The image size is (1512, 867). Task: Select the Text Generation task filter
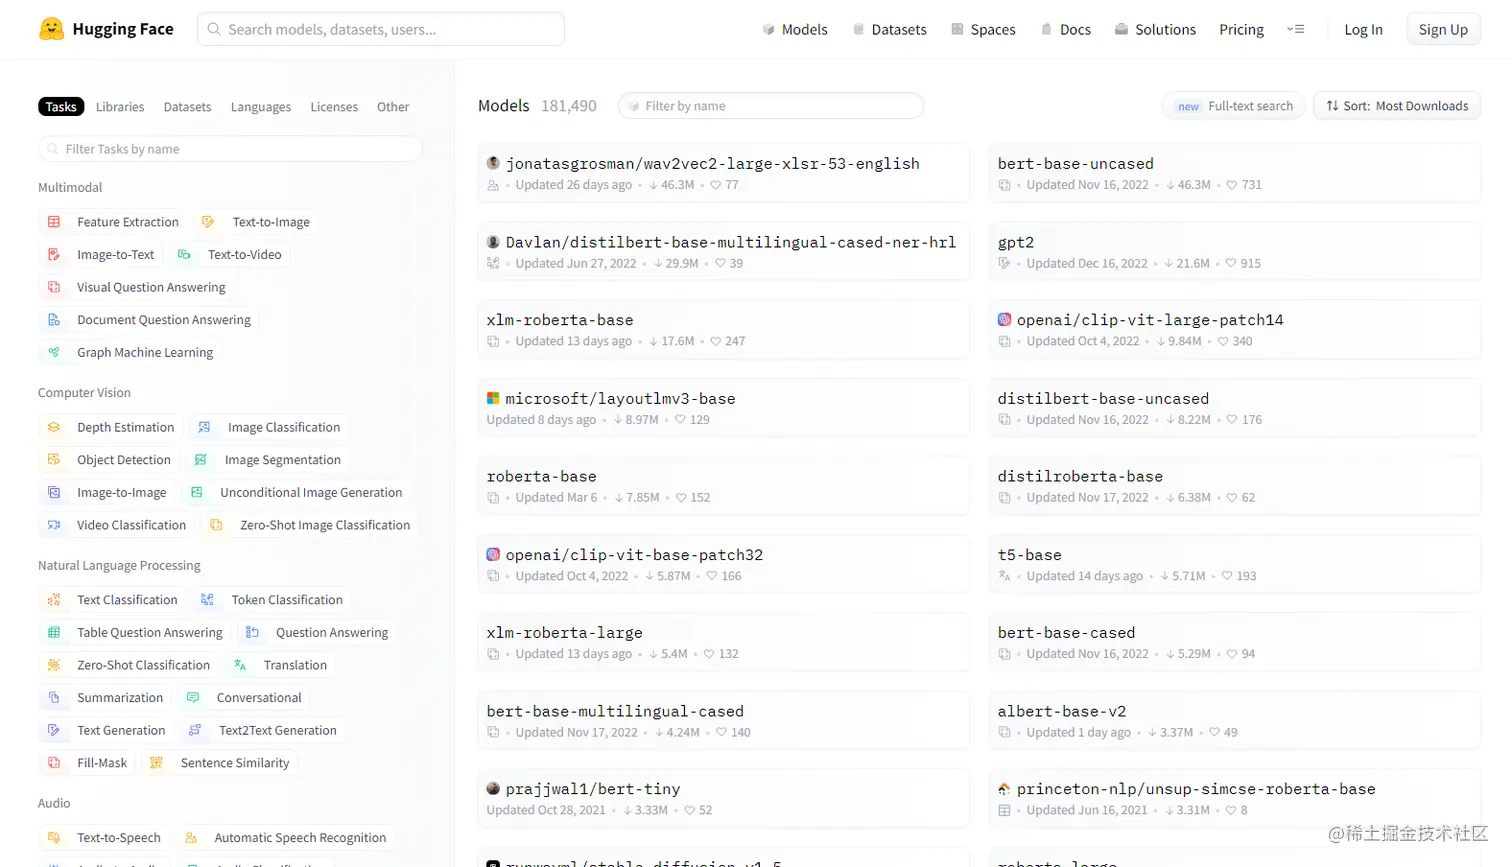click(x=106, y=730)
